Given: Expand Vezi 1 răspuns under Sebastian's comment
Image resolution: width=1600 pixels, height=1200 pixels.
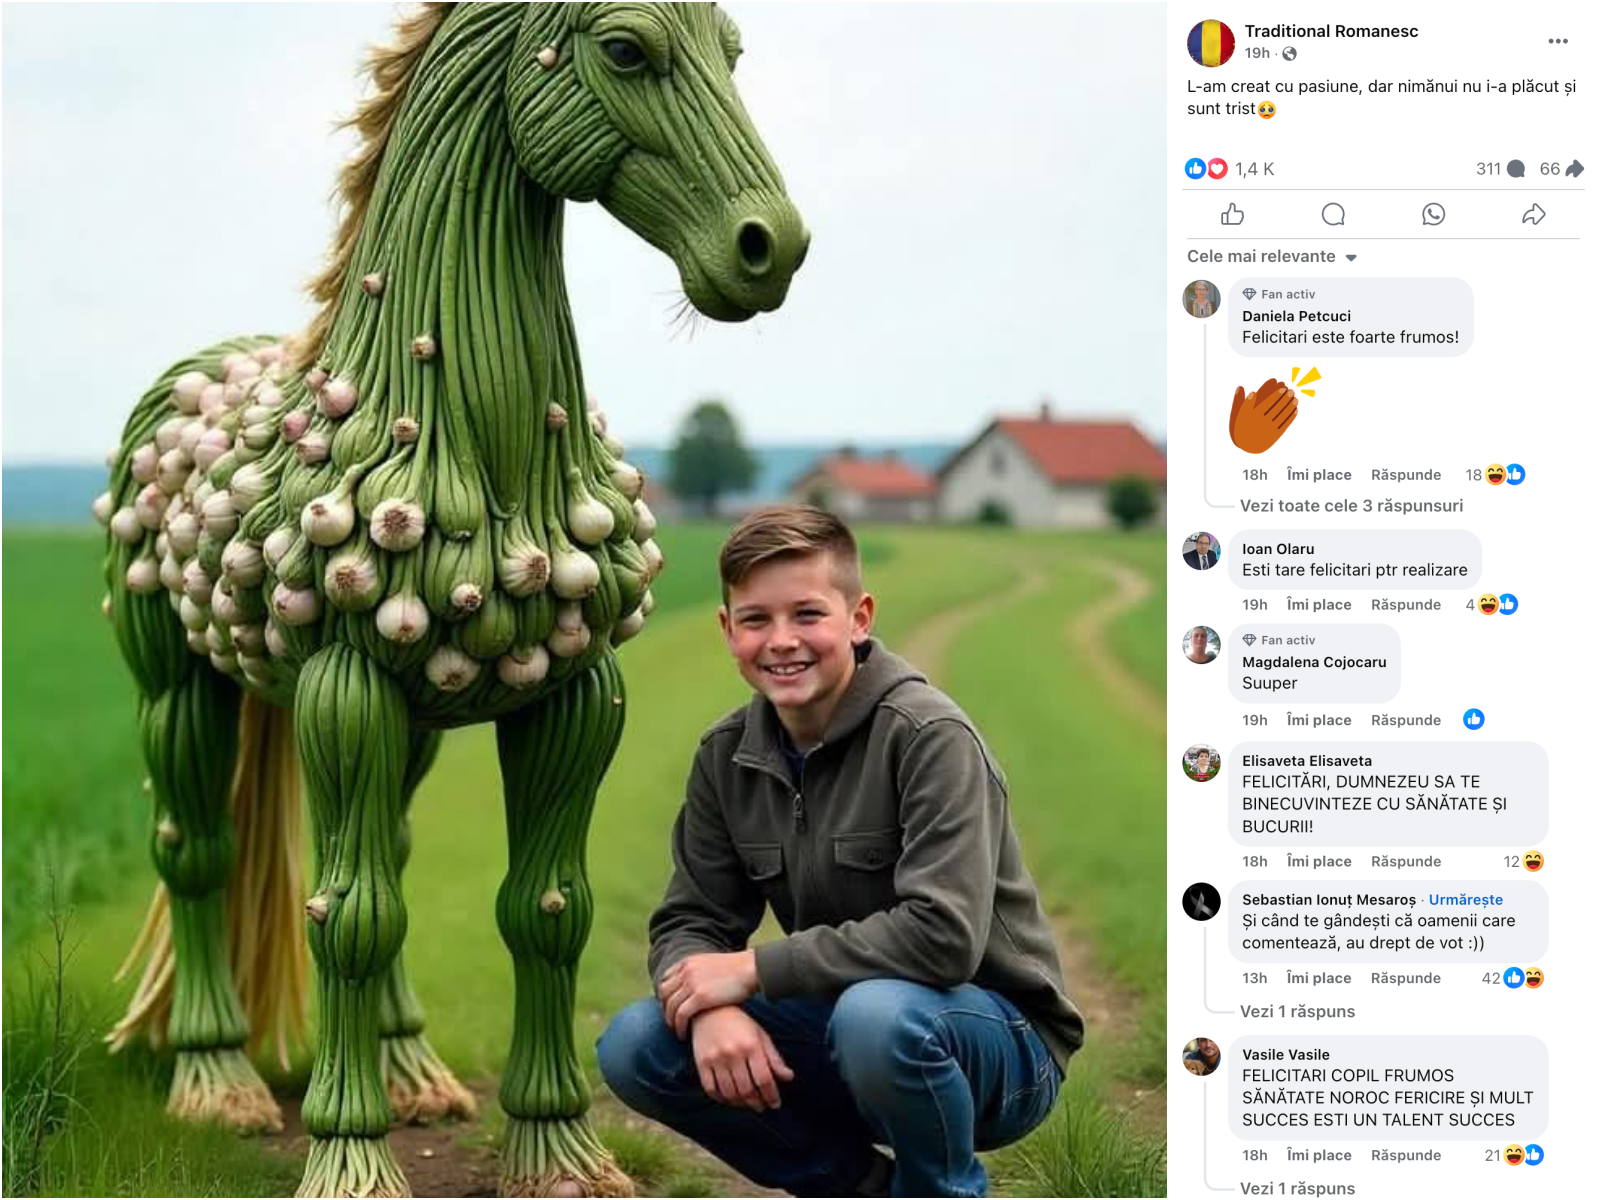Looking at the screenshot, I should coord(1297,1012).
